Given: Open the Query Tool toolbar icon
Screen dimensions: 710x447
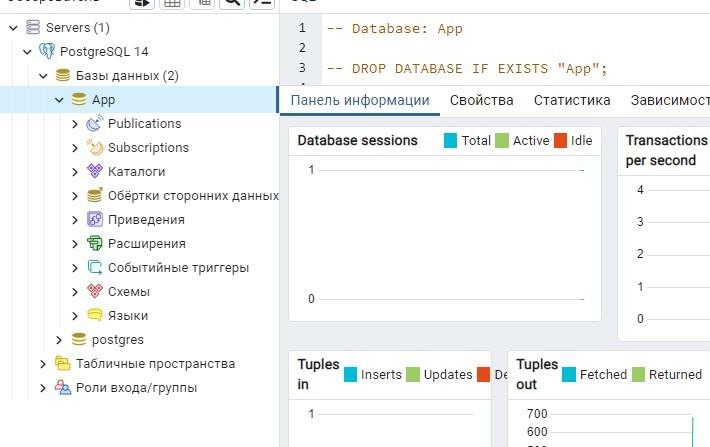Looking at the screenshot, I should pos(142,3).
